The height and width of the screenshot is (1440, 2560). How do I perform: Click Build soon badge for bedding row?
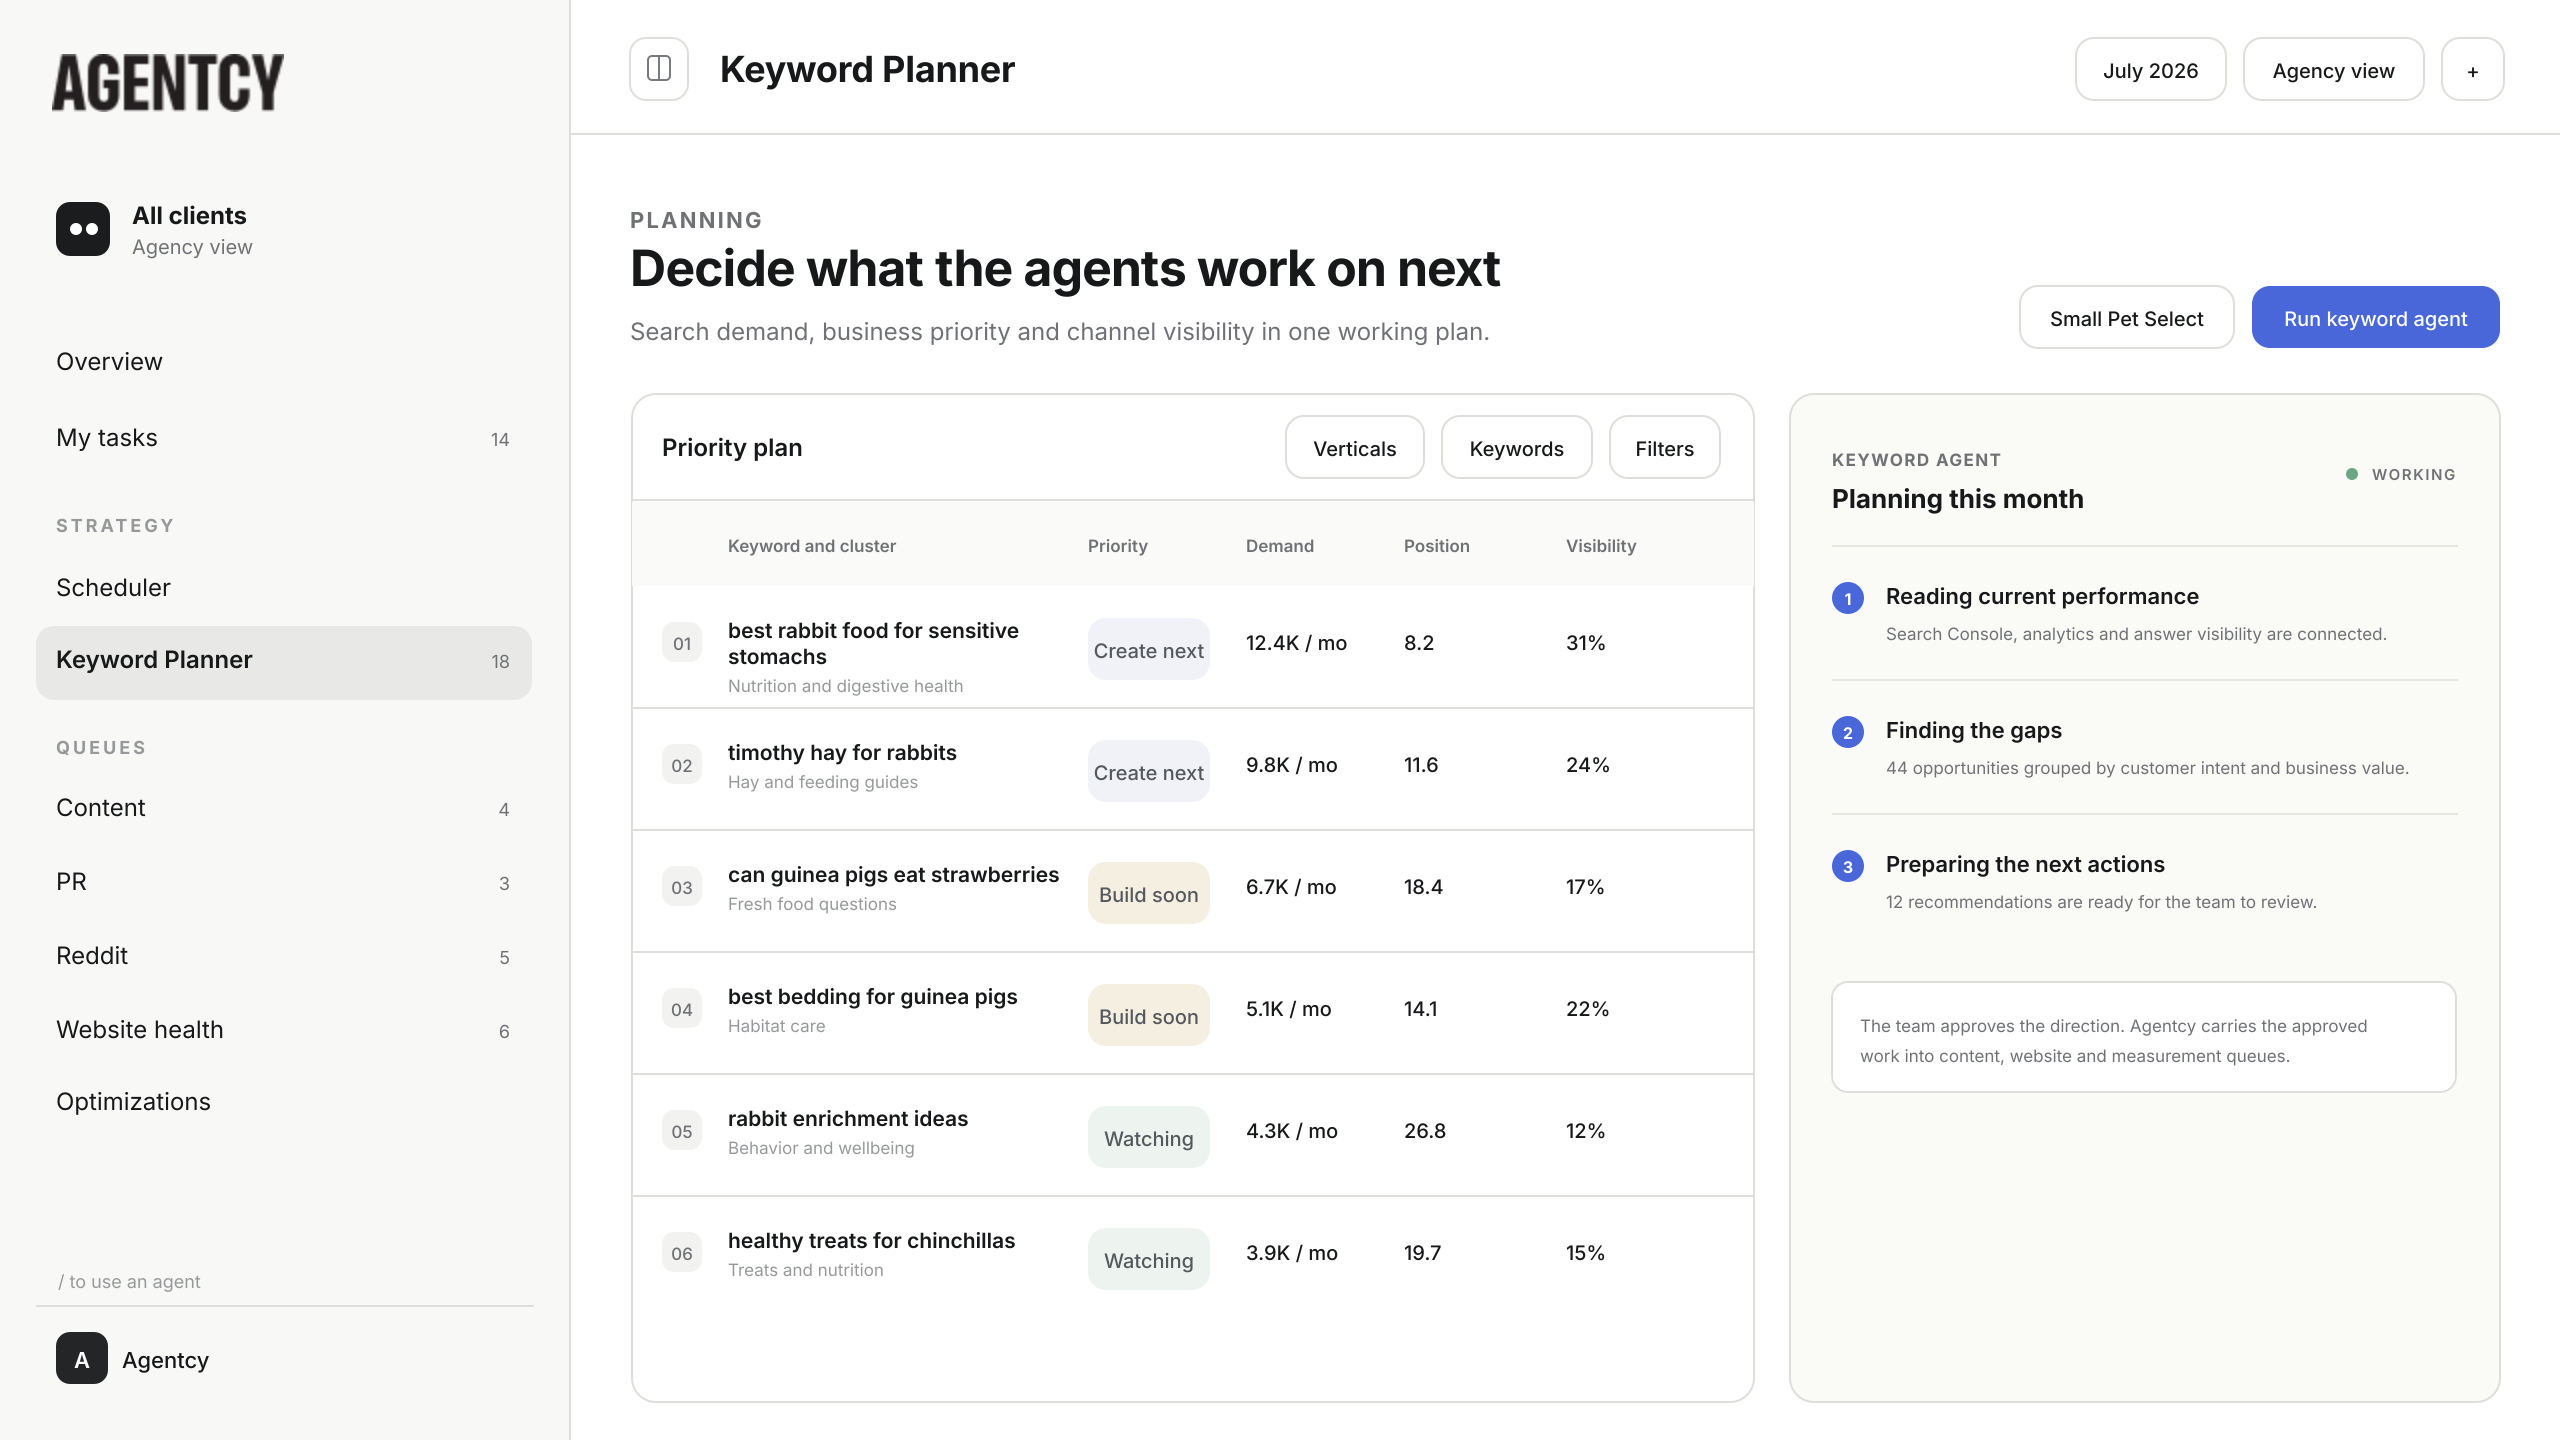point(1148,1016)
